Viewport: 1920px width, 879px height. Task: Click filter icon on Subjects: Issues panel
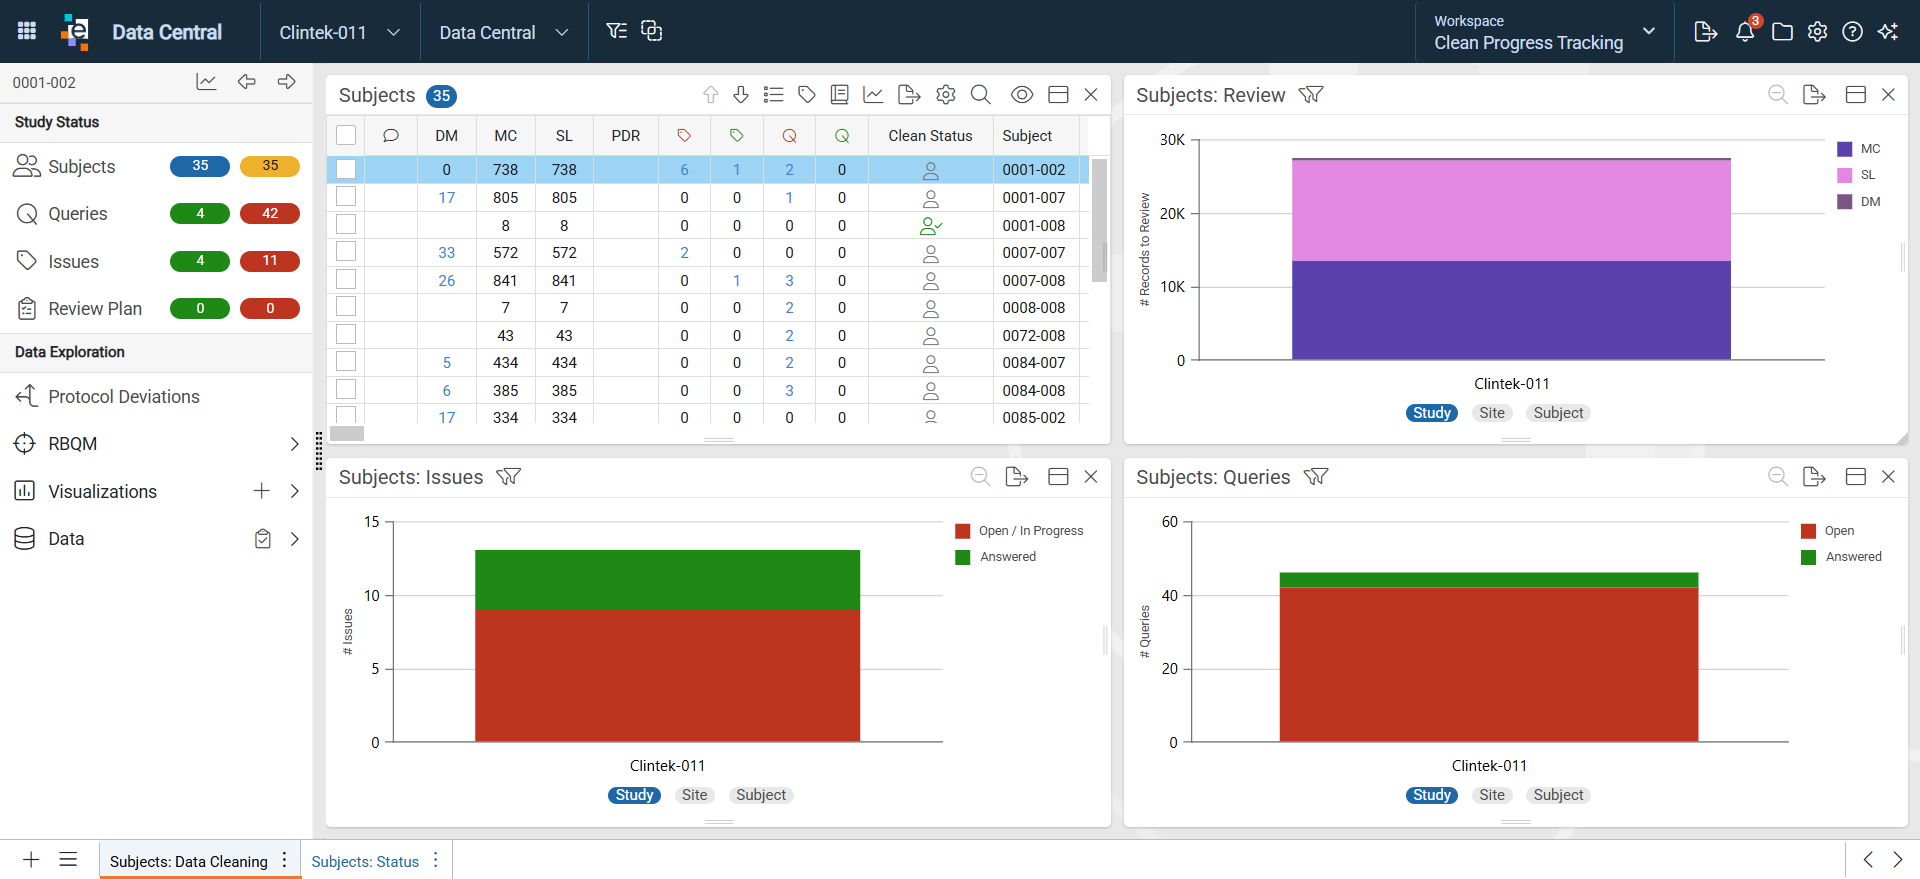pos(509,476)
